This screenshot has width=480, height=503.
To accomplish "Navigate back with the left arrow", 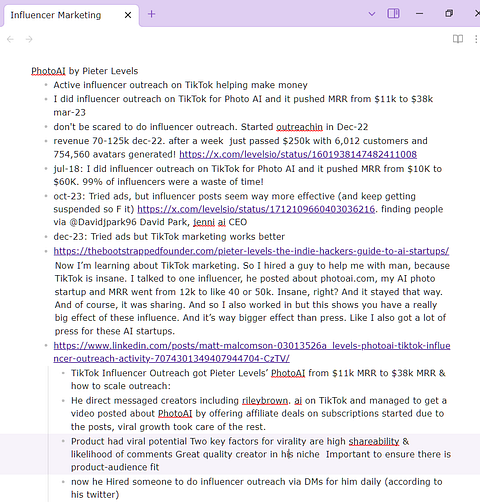I will click(x=10, y=39).
